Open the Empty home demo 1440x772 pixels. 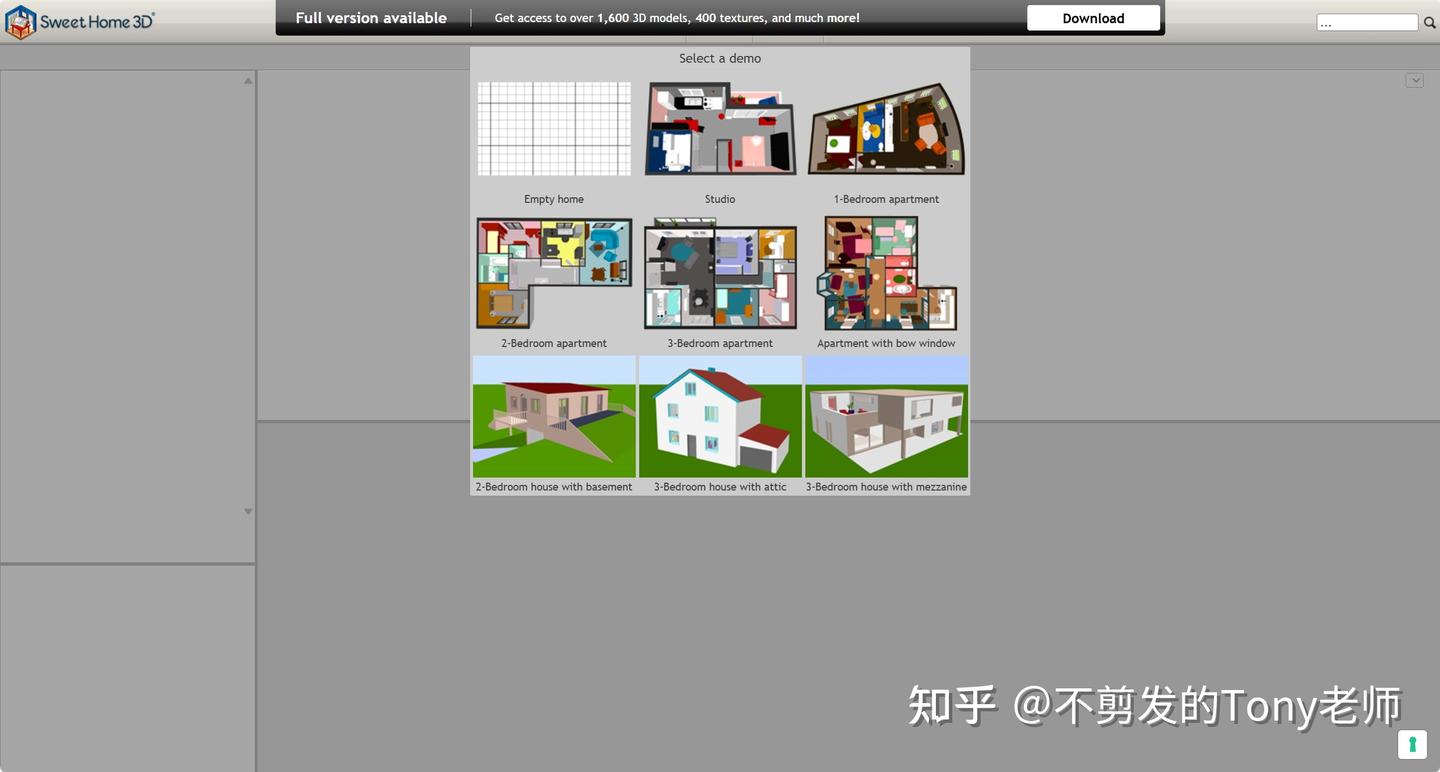click(x=553, y=128)
